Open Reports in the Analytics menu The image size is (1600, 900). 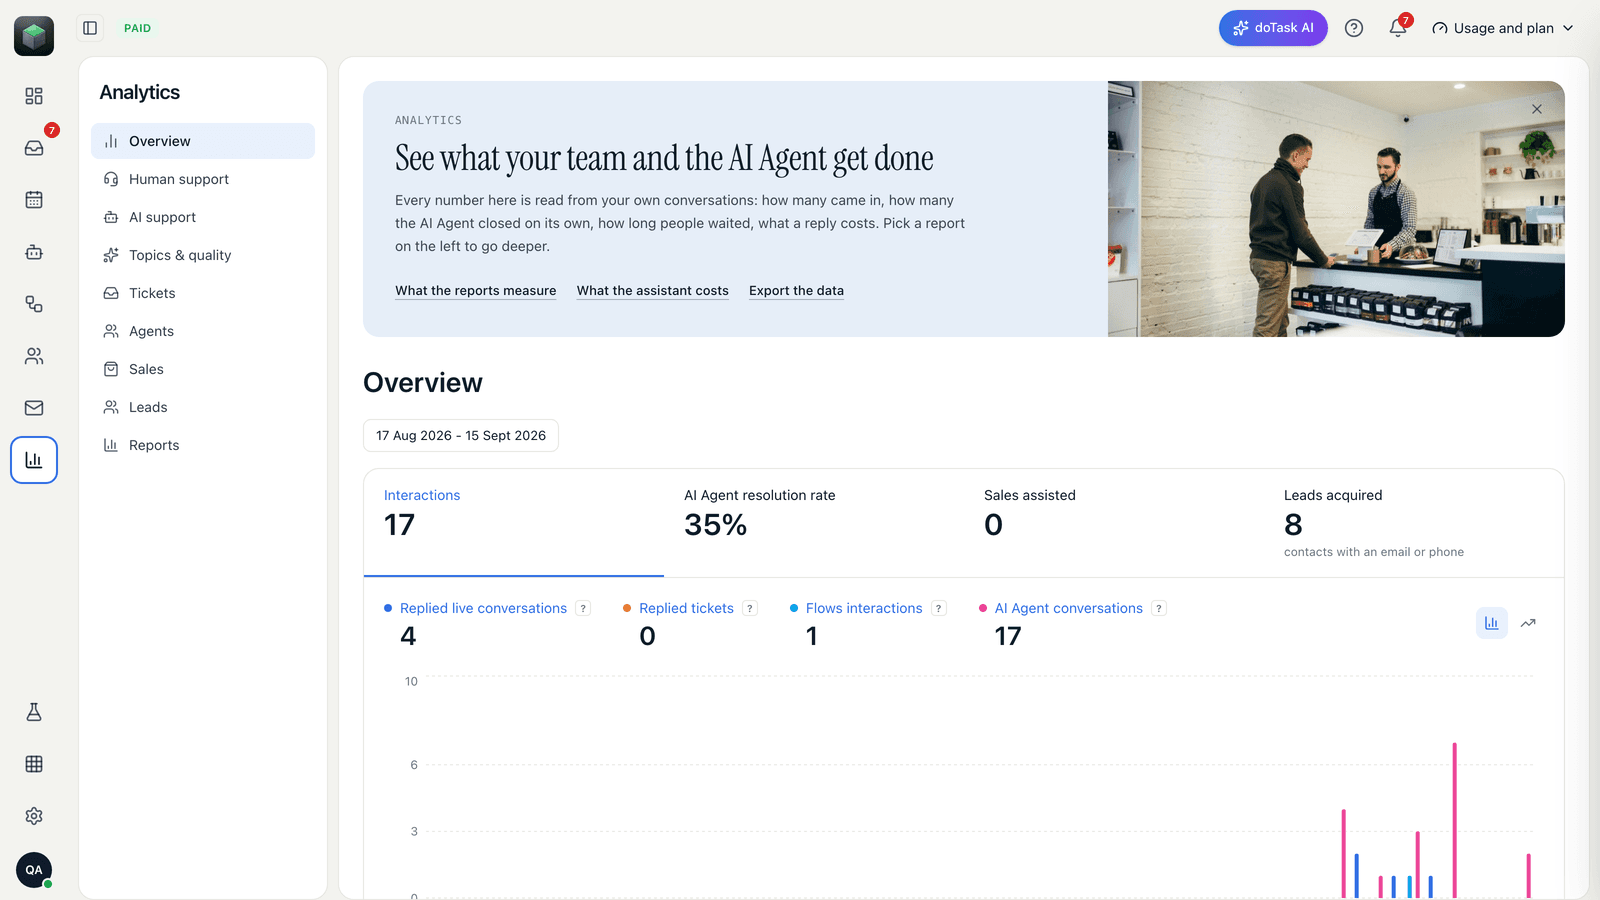203,445
